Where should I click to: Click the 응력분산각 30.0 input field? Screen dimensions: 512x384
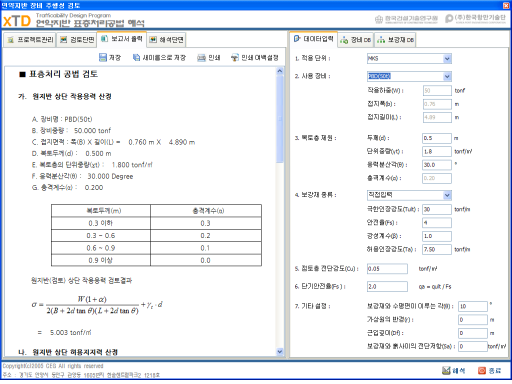[x=437, y=165]
